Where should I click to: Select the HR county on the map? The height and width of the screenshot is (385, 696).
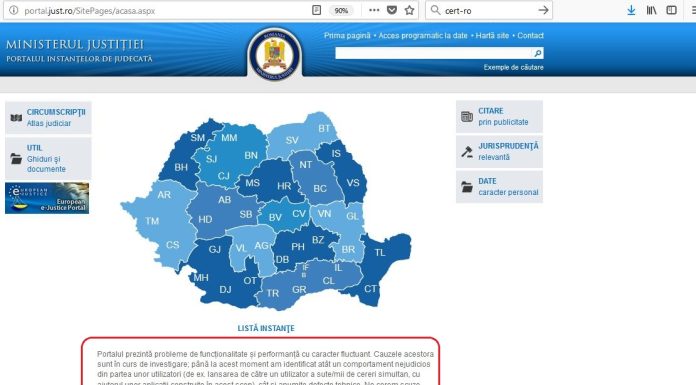click(x=284, y=187)
